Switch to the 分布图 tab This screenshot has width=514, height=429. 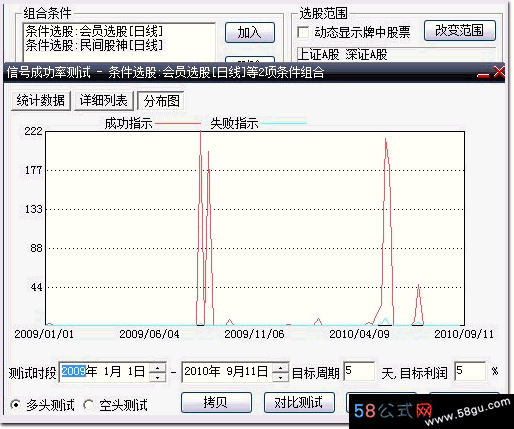tap(161, 101)
